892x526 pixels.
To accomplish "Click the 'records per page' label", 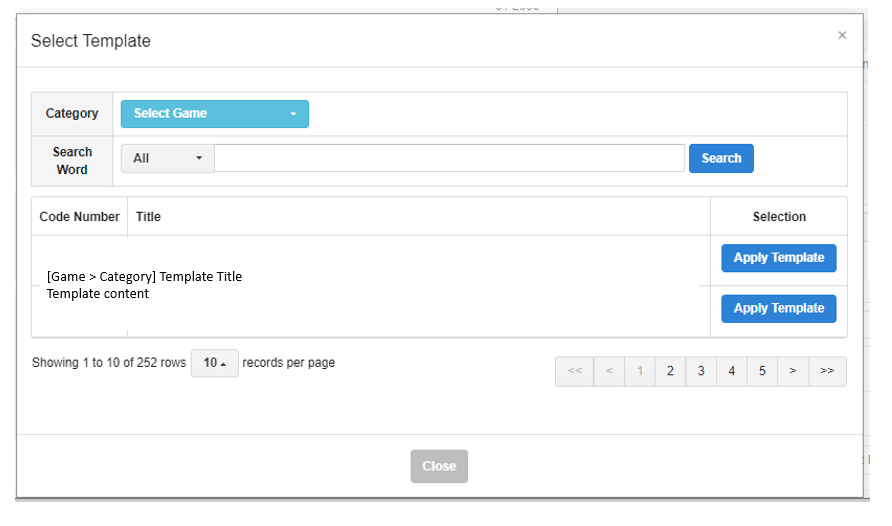I will (288, 363).
